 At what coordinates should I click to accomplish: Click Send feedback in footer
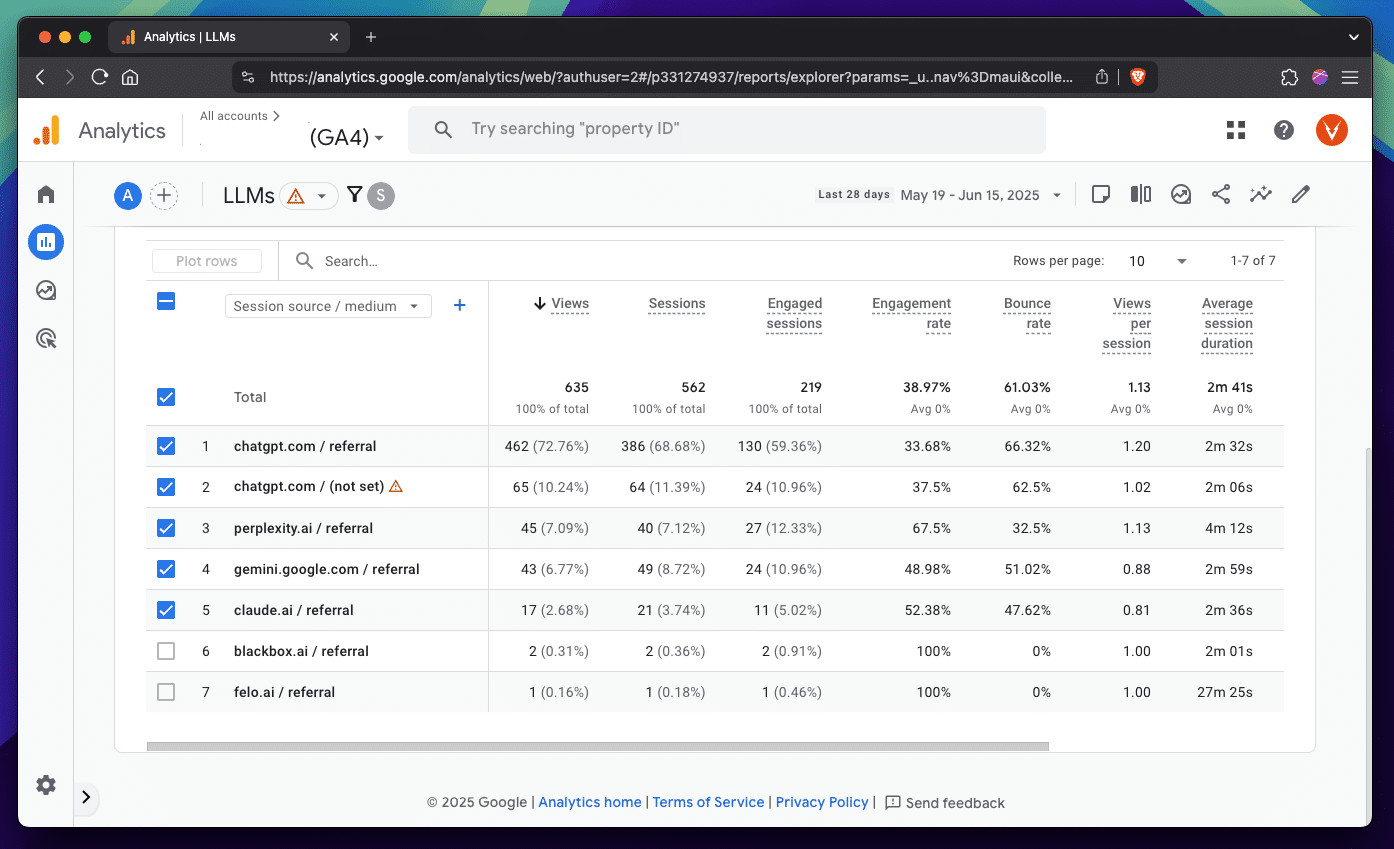[x=945, y=803]
